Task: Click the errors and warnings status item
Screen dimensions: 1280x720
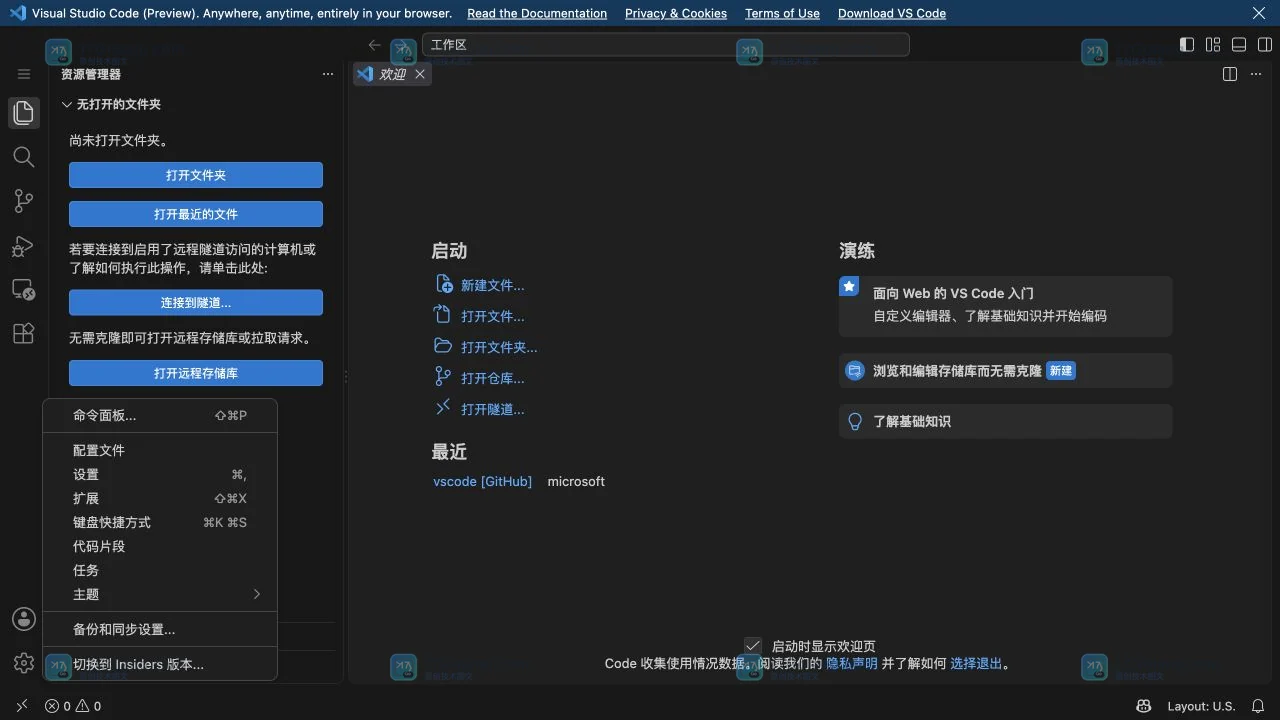Action: coord(73,706)
